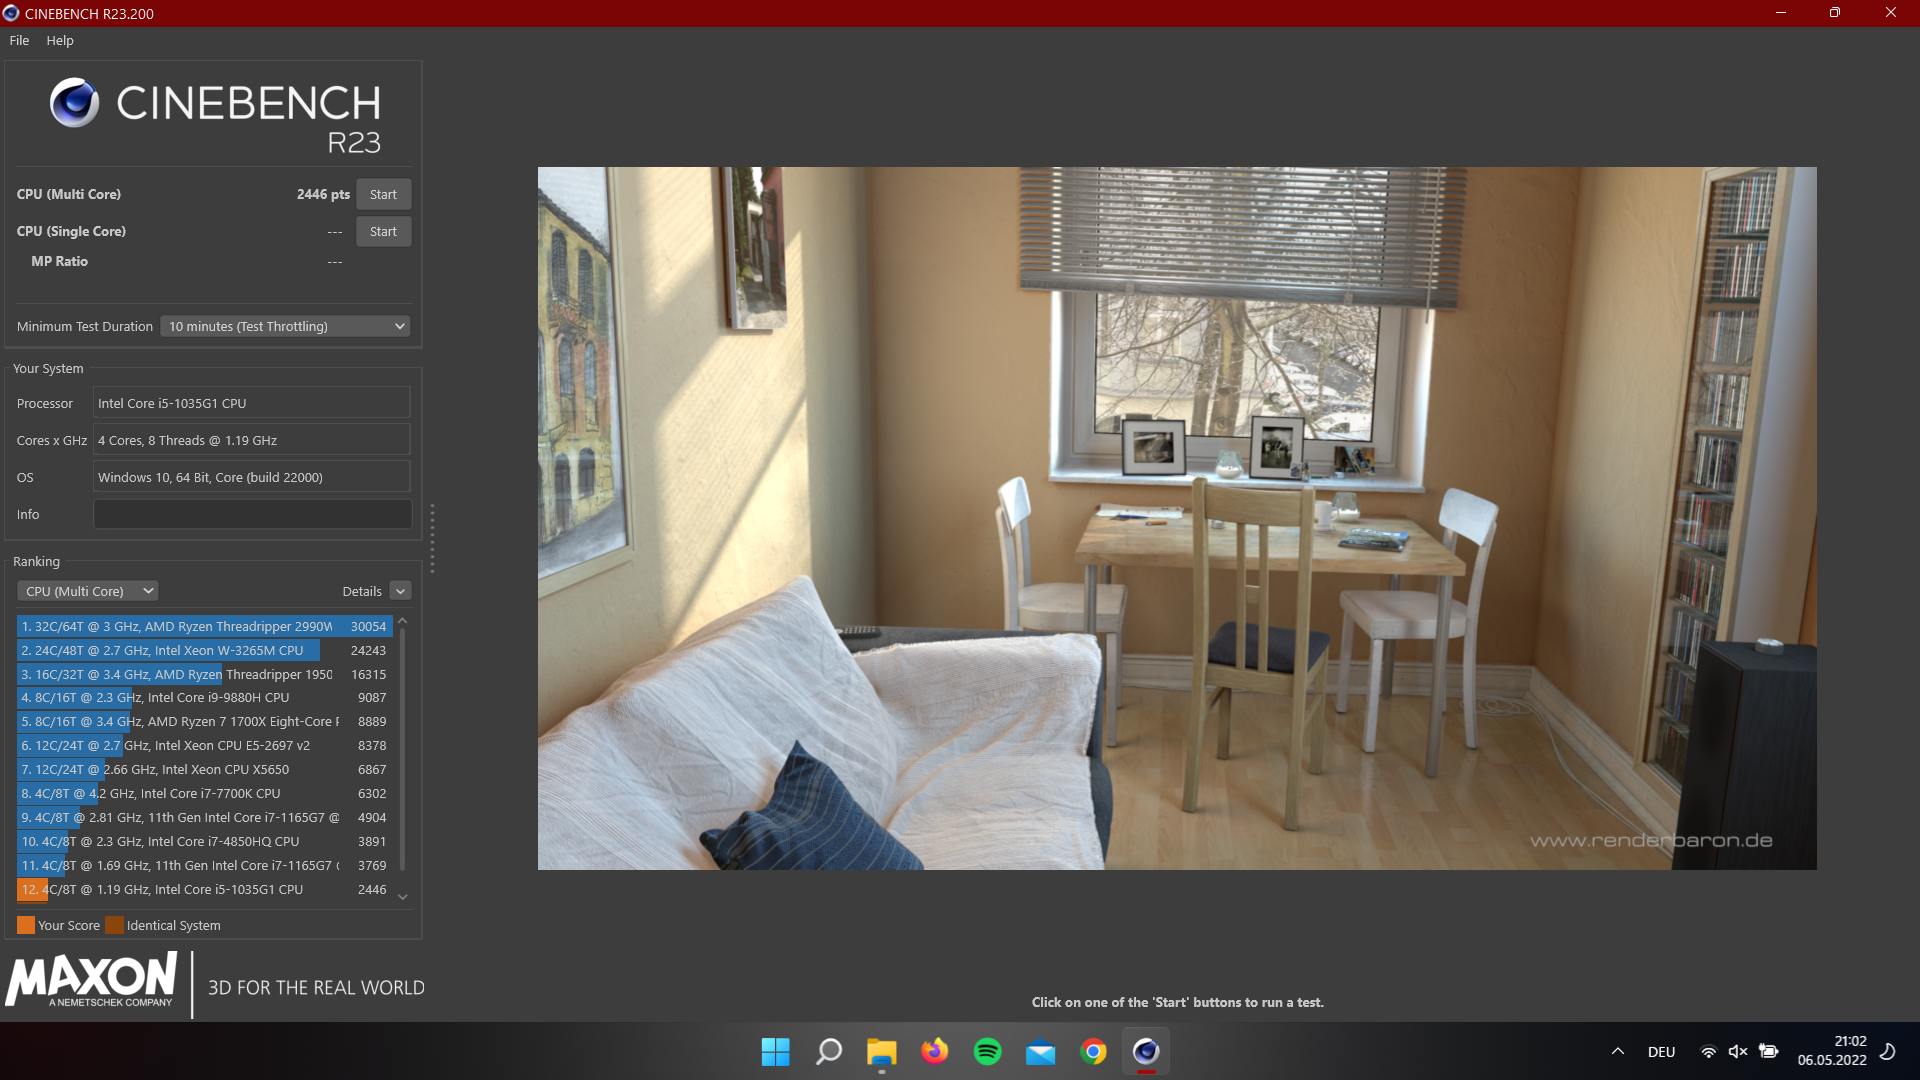Viewport: 1920px width, 1080px height.
Task: Select ranking row 2 Intel Xeon W-3265M
Action: tap(204, 650)
